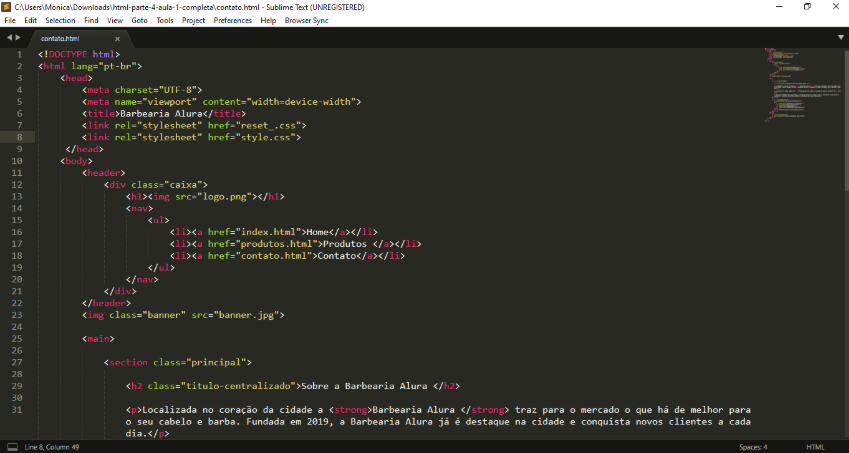Image resolution: width=849 pixels, height=453 pixels.
Task: Click the closing nav tag
Action: click(x=142, y=279)
